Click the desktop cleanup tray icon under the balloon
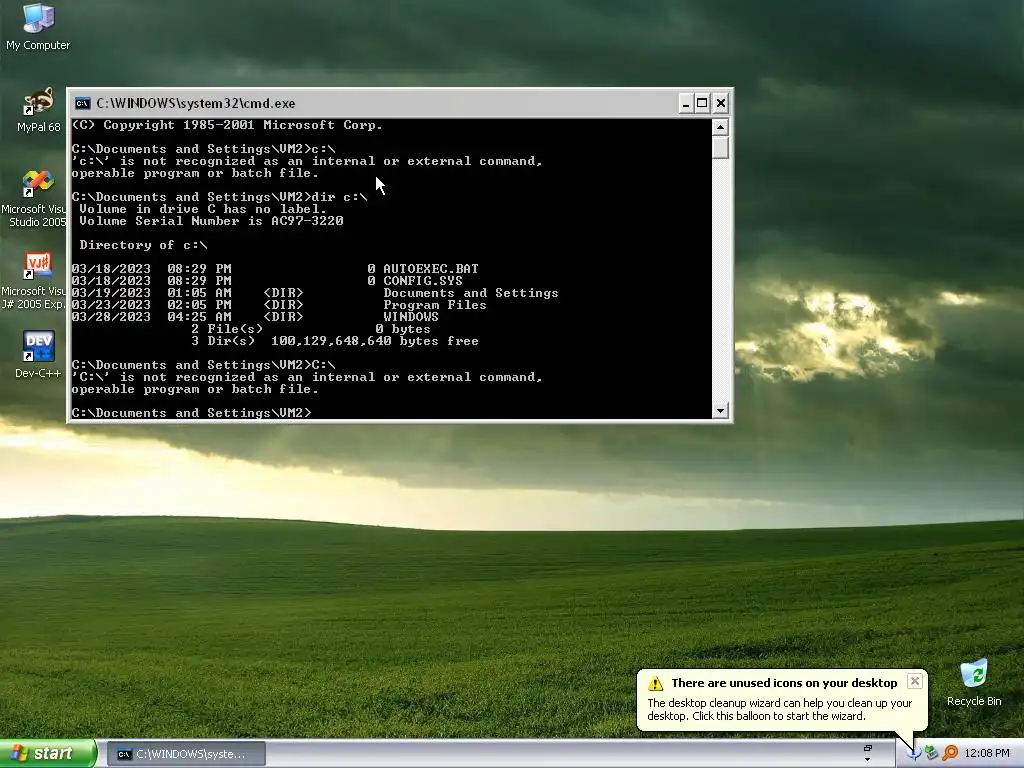The height and width of the screenshot is (768, 1024). point(913,753)
